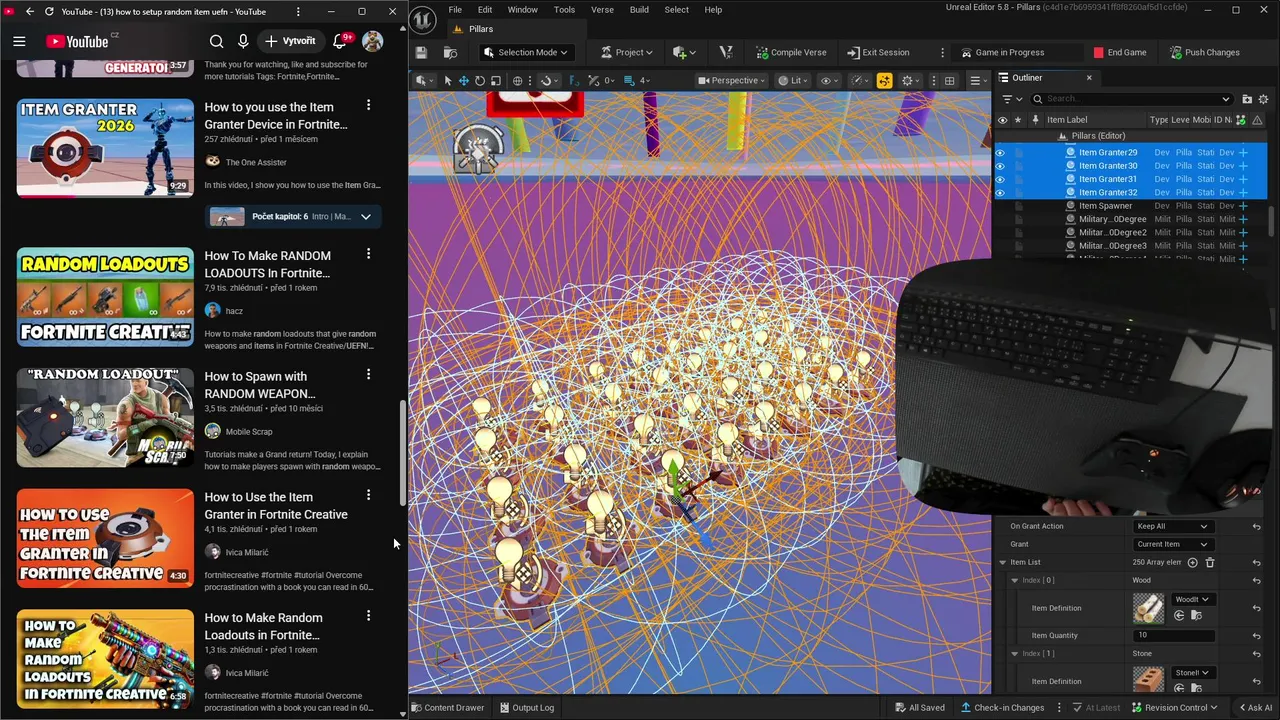The height and width of the screenshot is (720, 1280).
Task: Select the Scale gizmo tool
Action: (495, 80)
